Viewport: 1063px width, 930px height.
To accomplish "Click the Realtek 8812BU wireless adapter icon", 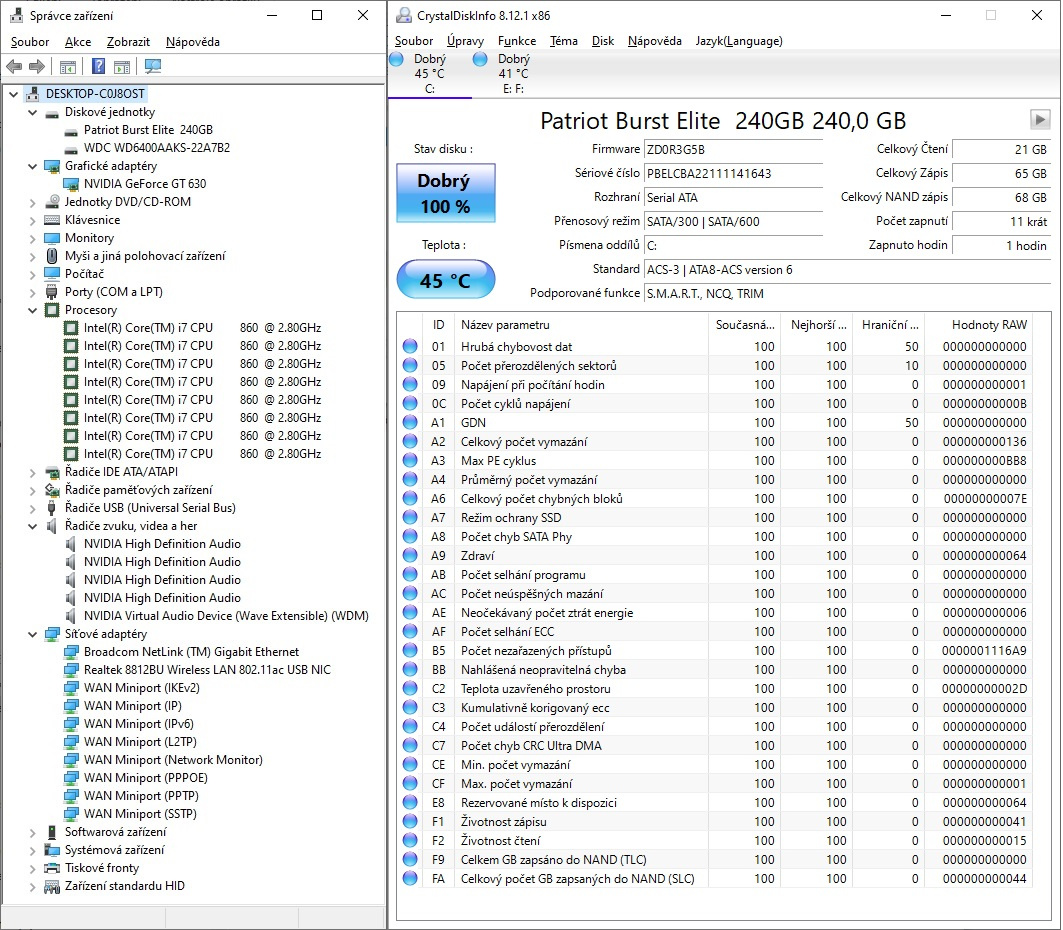I will pos(73,670).
